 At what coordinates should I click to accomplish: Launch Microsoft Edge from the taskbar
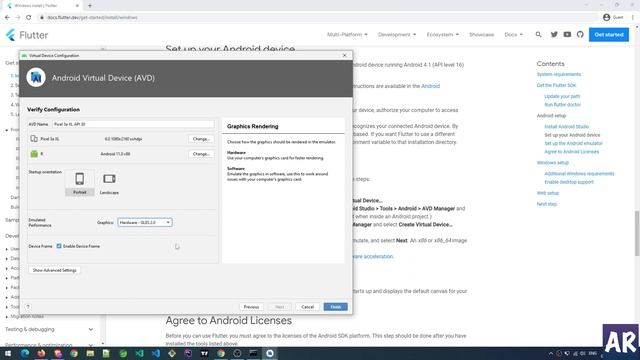pos(24,353)
